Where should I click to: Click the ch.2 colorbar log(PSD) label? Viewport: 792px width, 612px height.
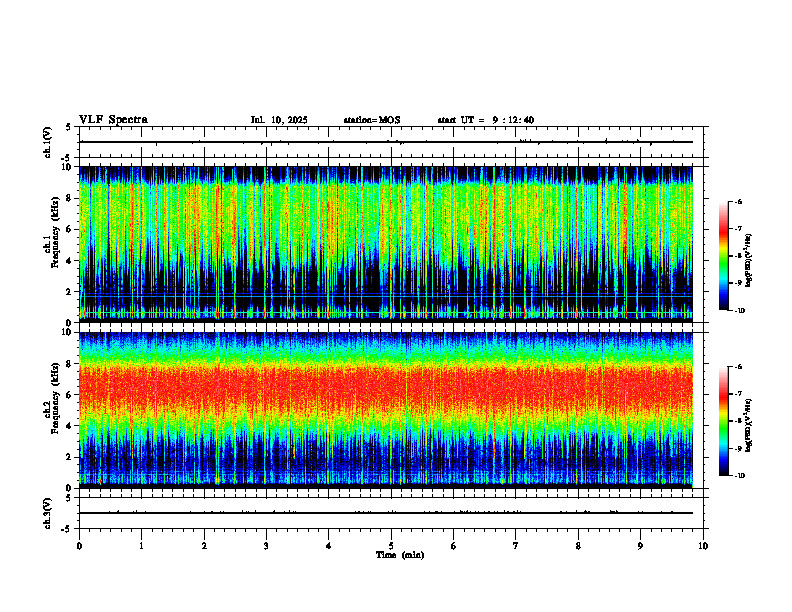(x=749, y=424)
